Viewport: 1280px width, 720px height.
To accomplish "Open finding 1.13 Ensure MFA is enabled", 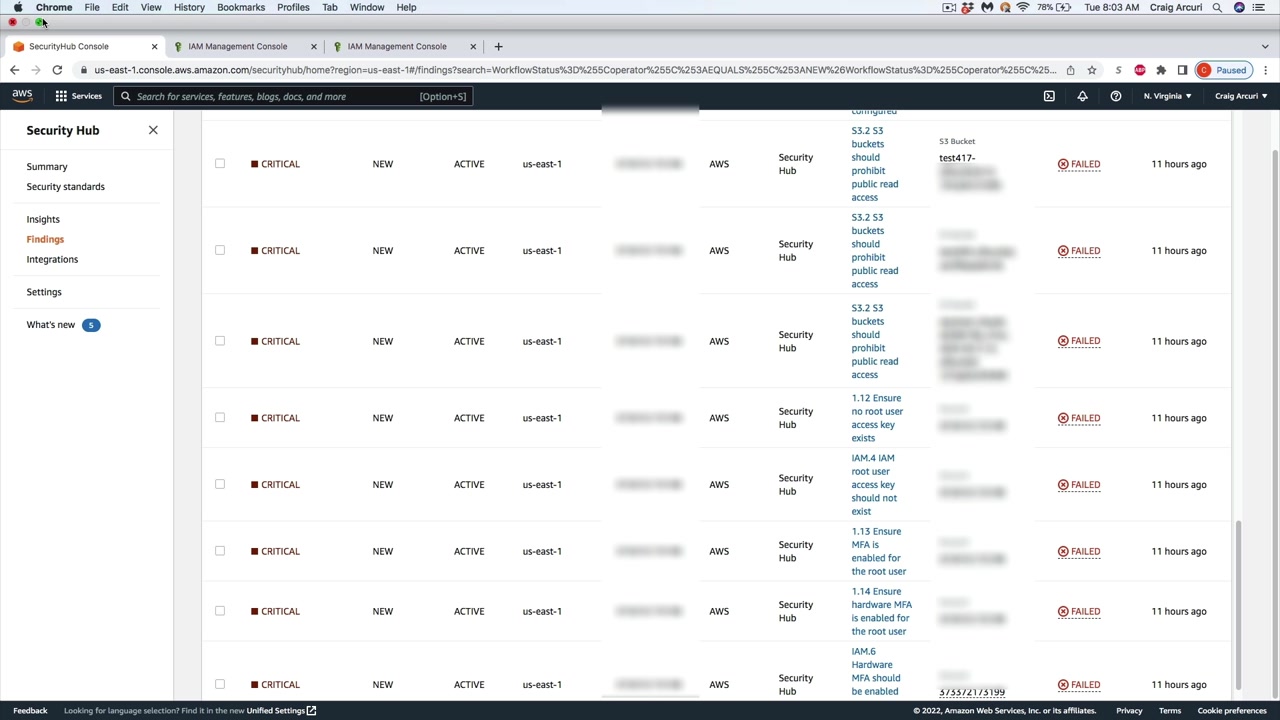I will 878,551.
